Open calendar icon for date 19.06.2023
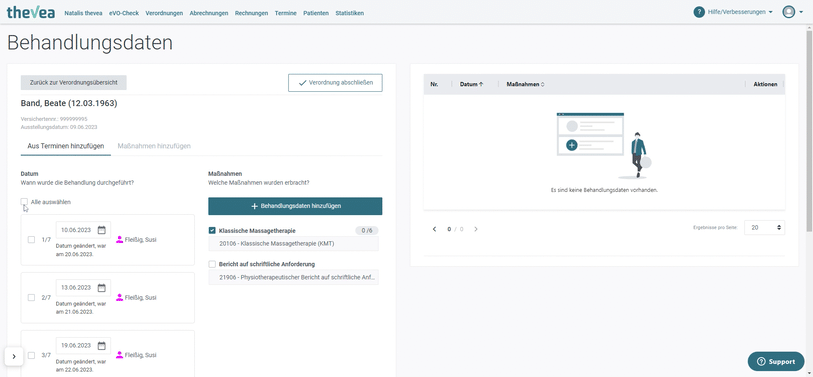 click(x=102, y=345)
